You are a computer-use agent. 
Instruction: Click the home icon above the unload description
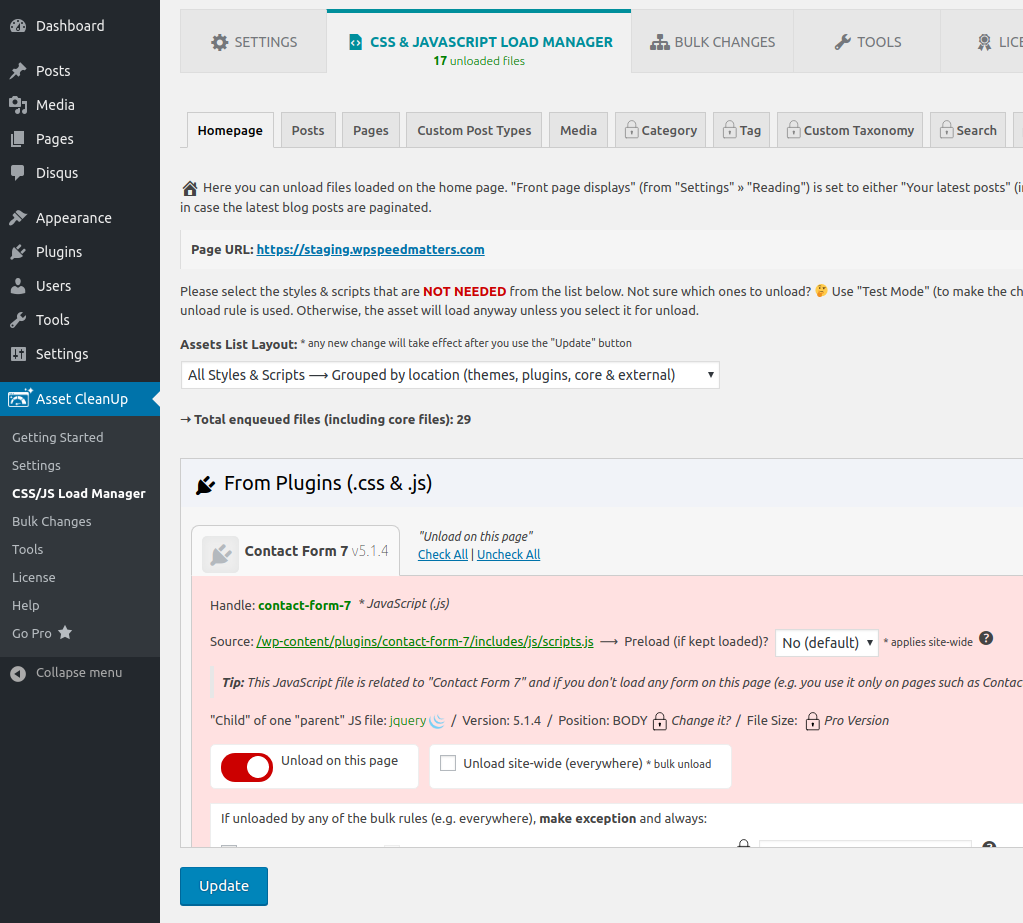pyautogui.click(x=189, y=187)
